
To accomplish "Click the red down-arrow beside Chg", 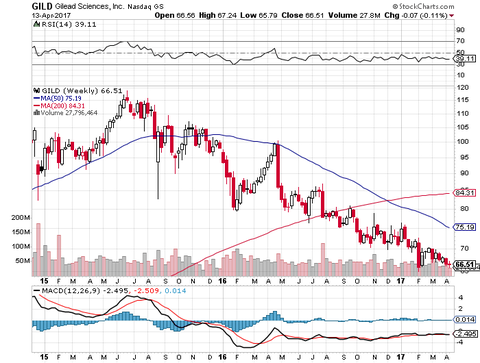I will point(452,16).
